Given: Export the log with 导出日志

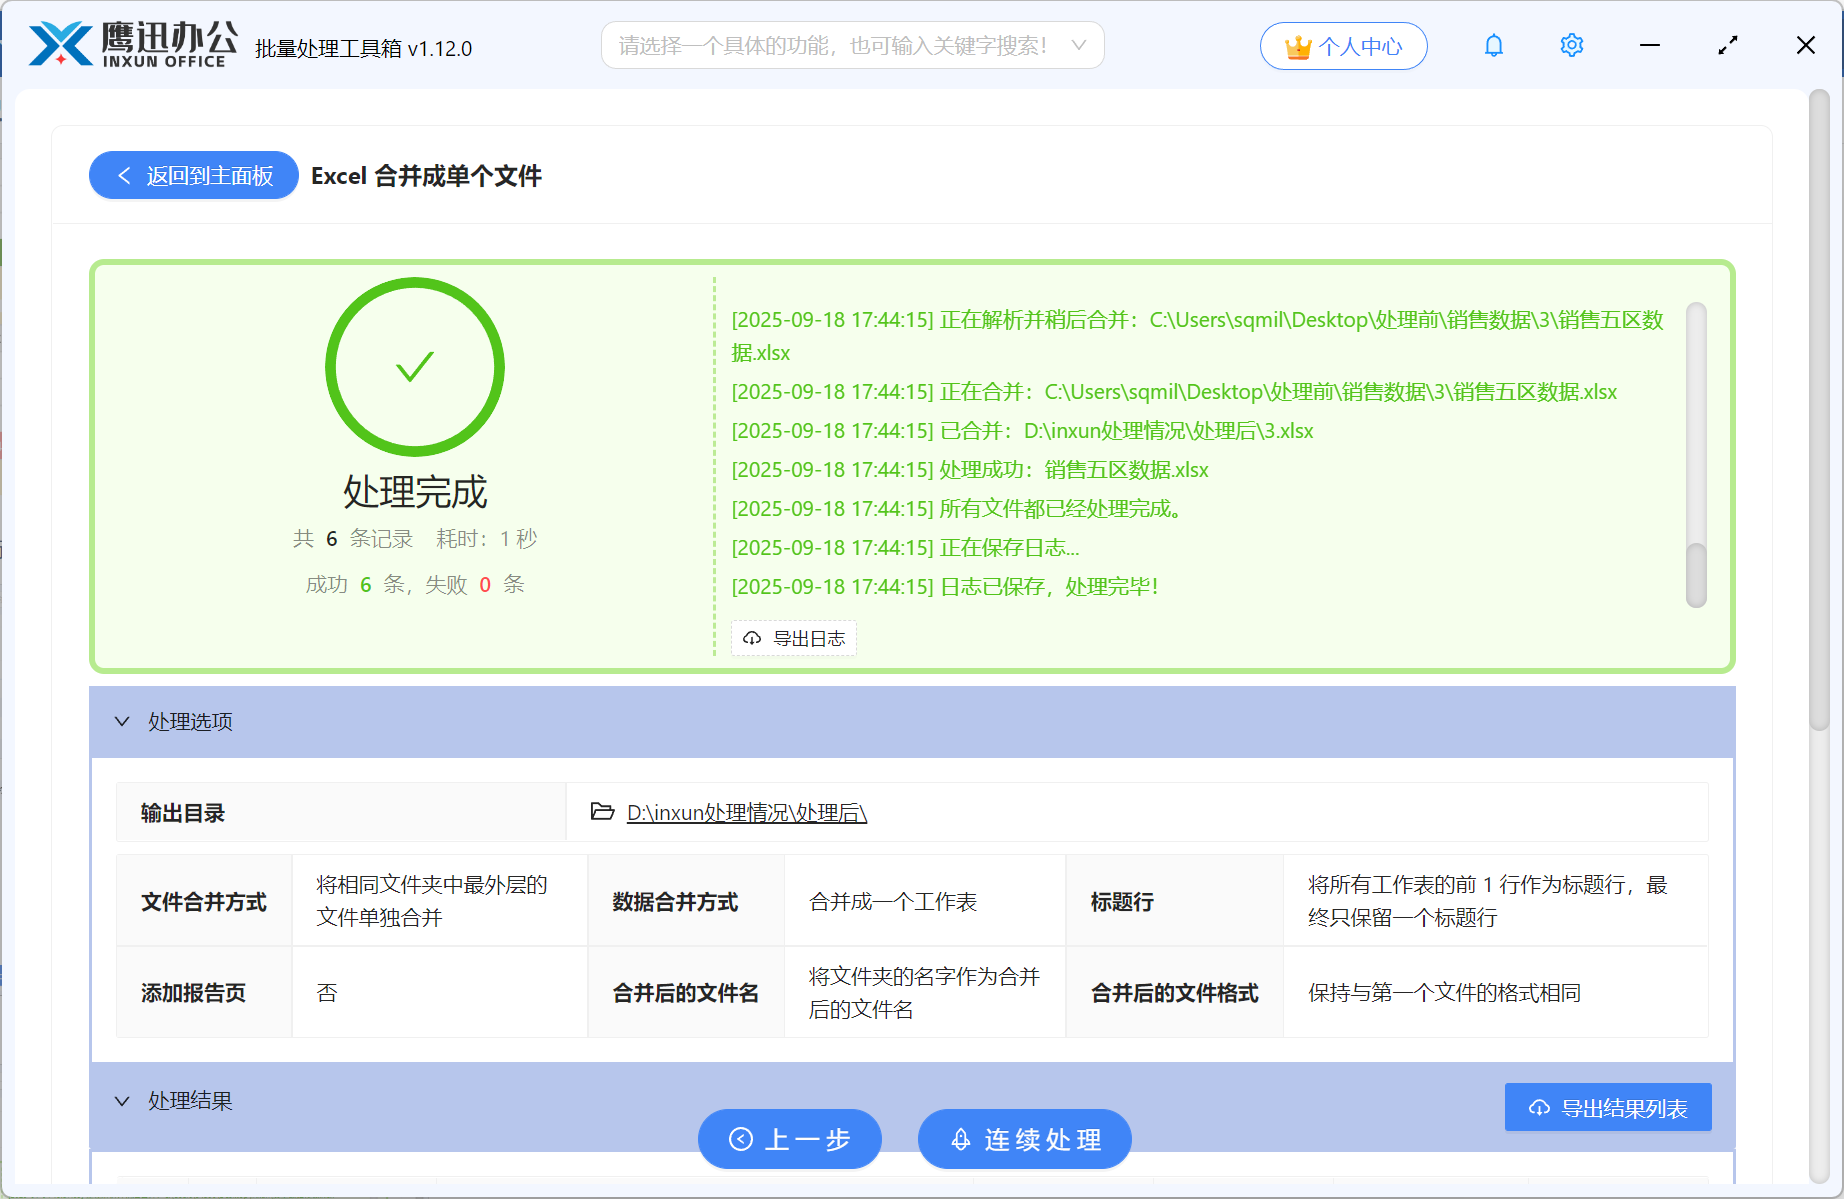Looking at the screenshot, I should pos(795,638).
